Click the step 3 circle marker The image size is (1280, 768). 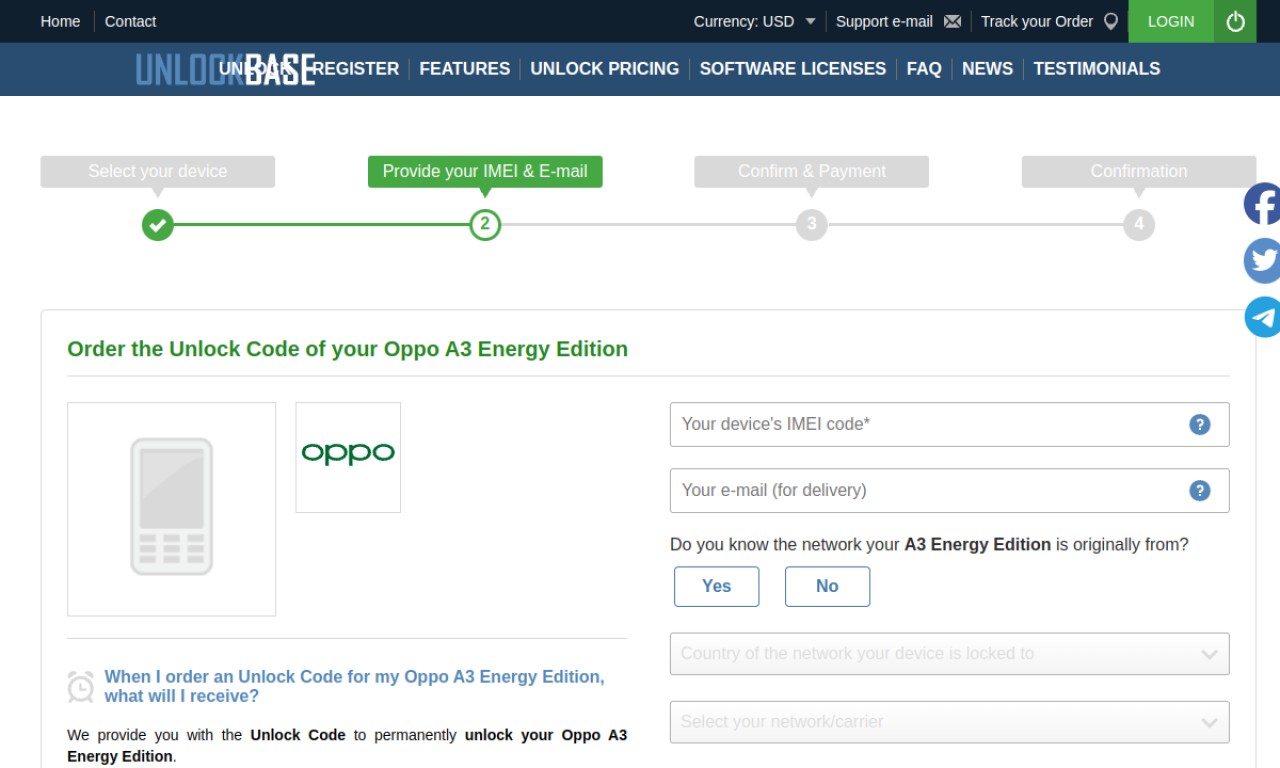[812, 224]
